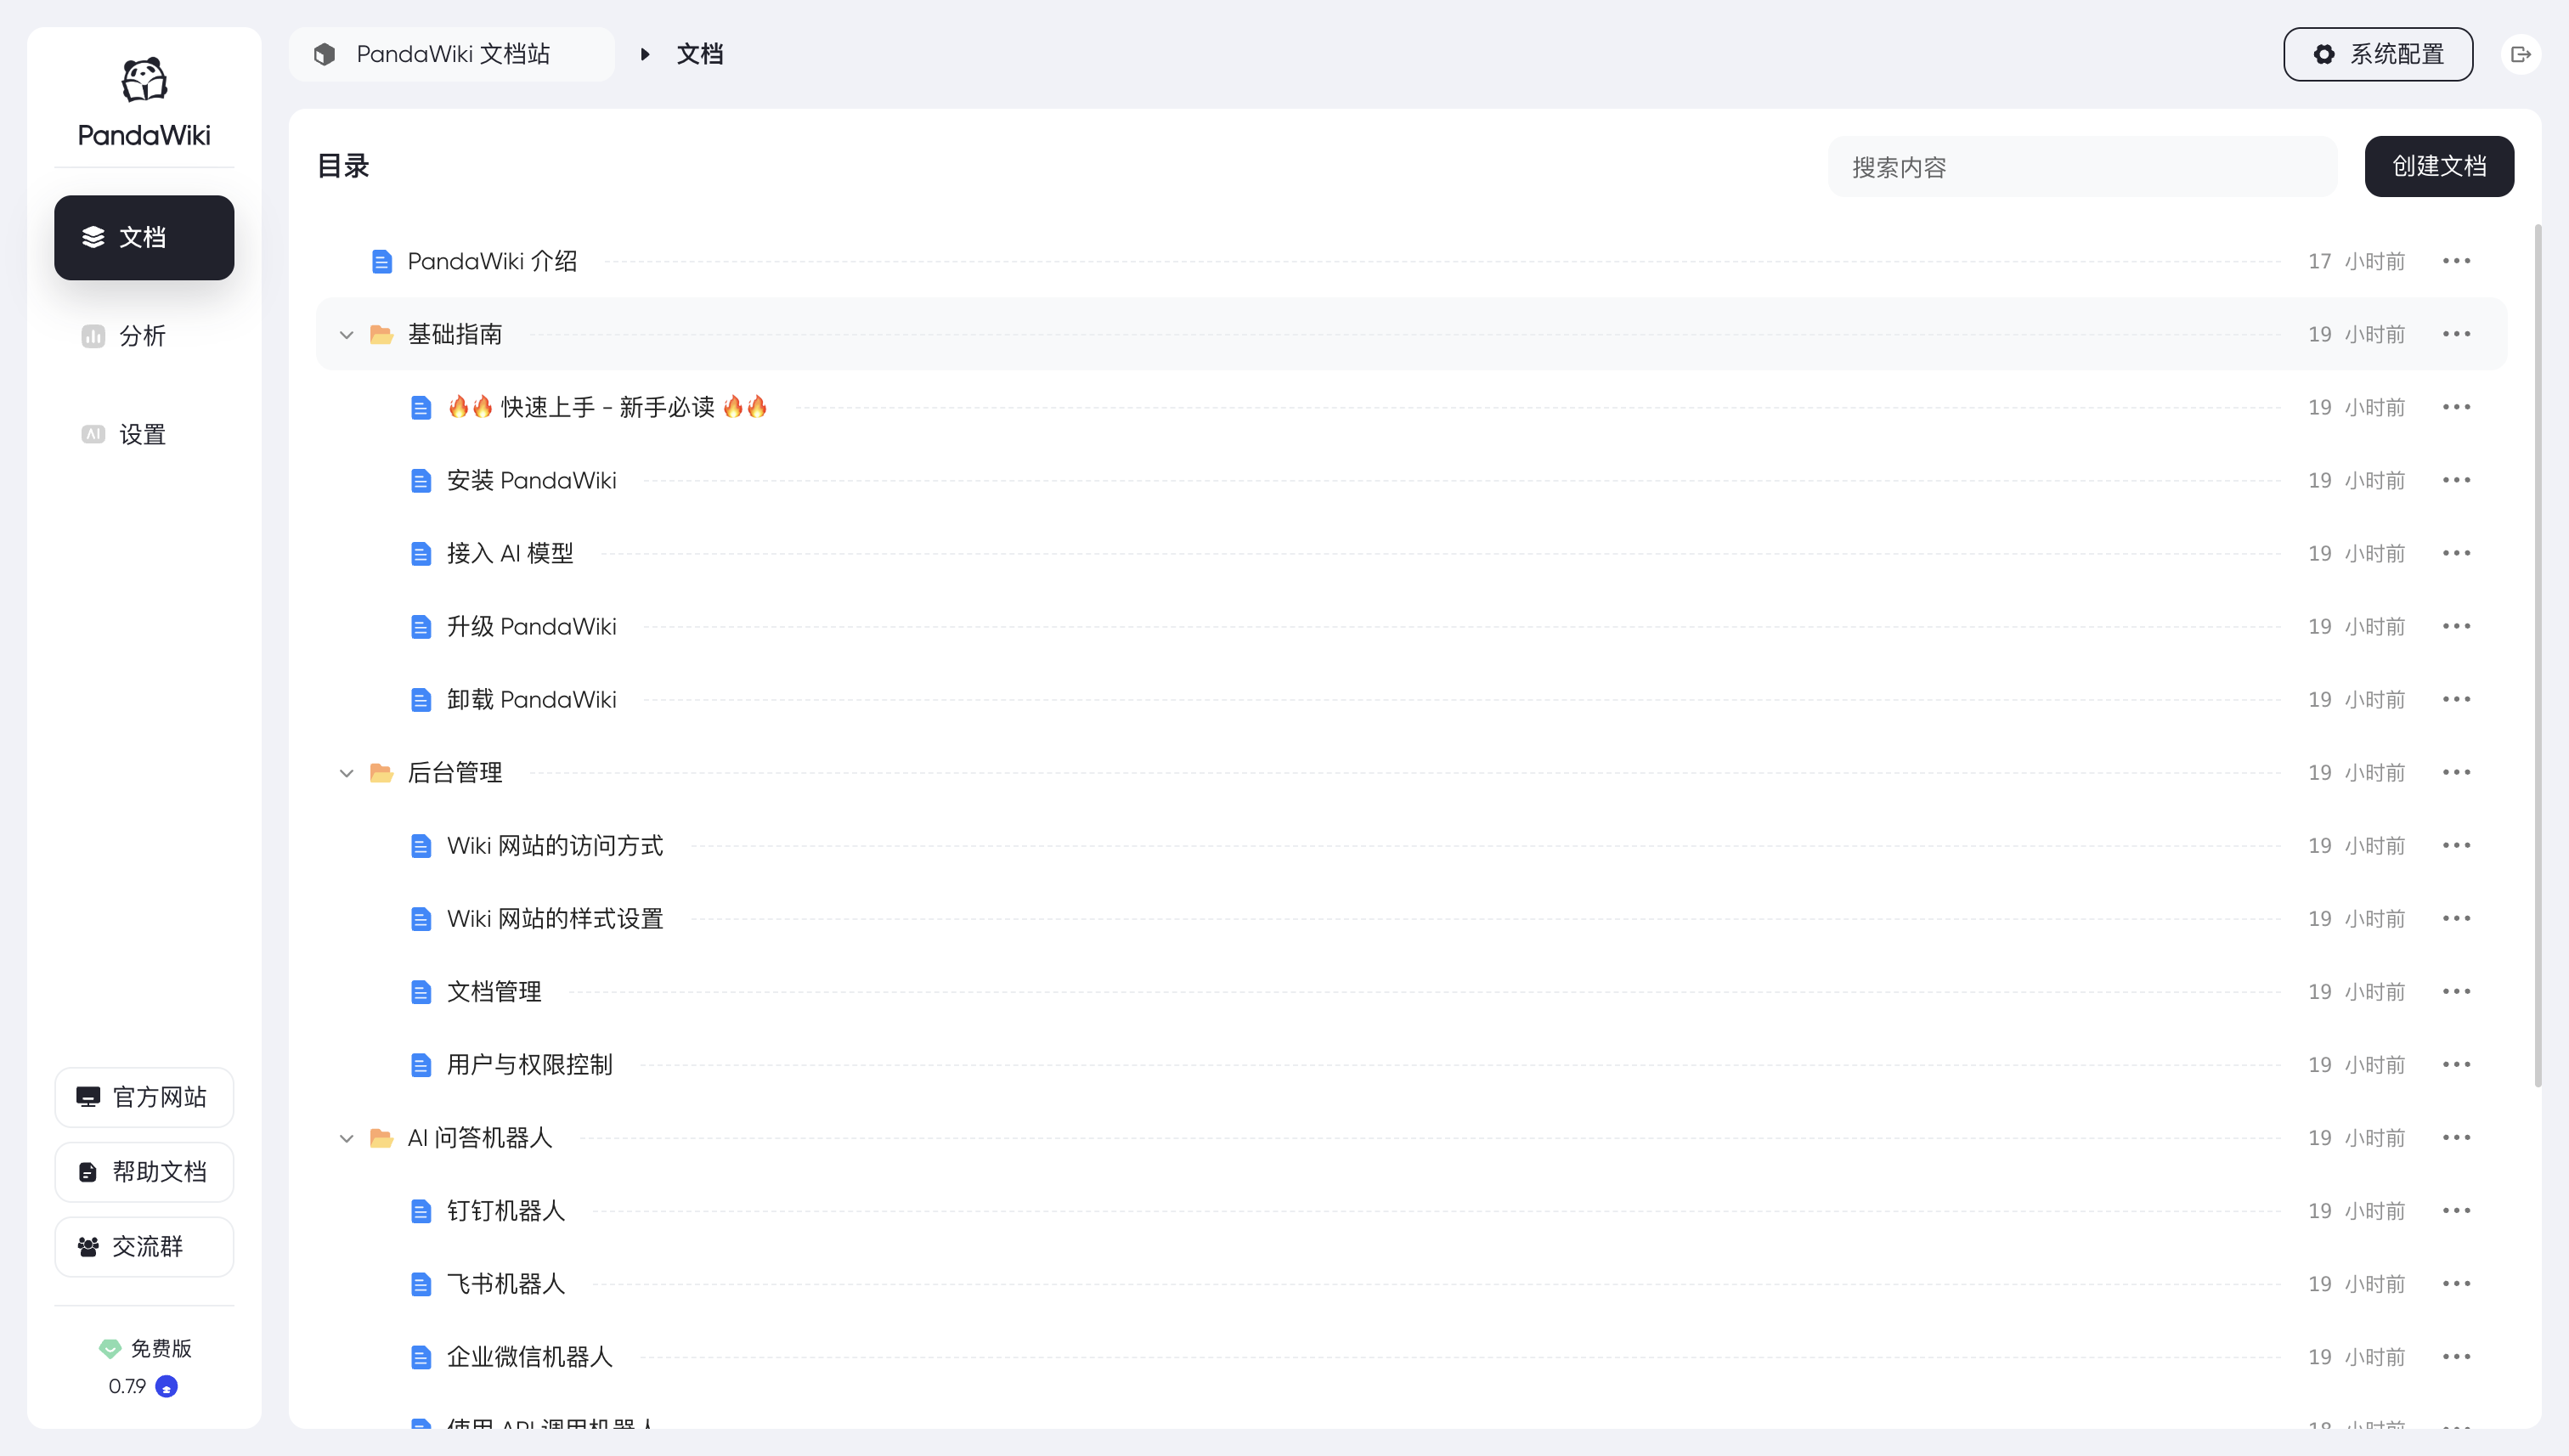Collapse the 基础指南 folder
The width and height of the screenshot is (2569, 1456).
point(347,334)
